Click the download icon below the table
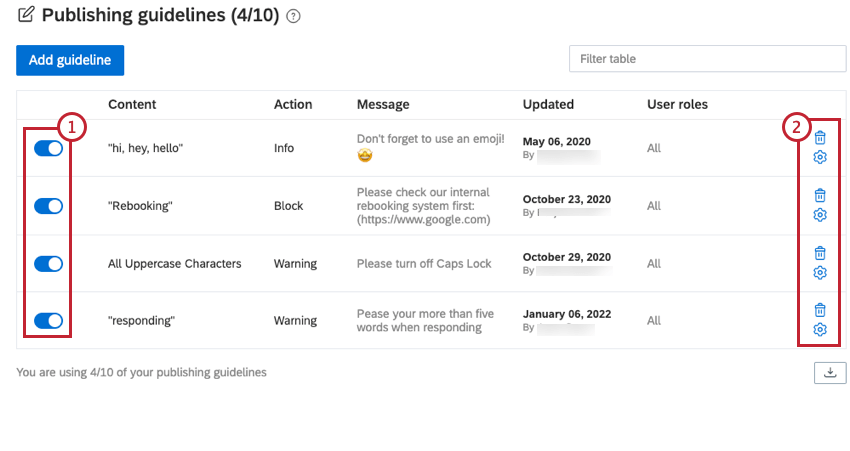The image size is (850, 451). [x=830, y=373]
